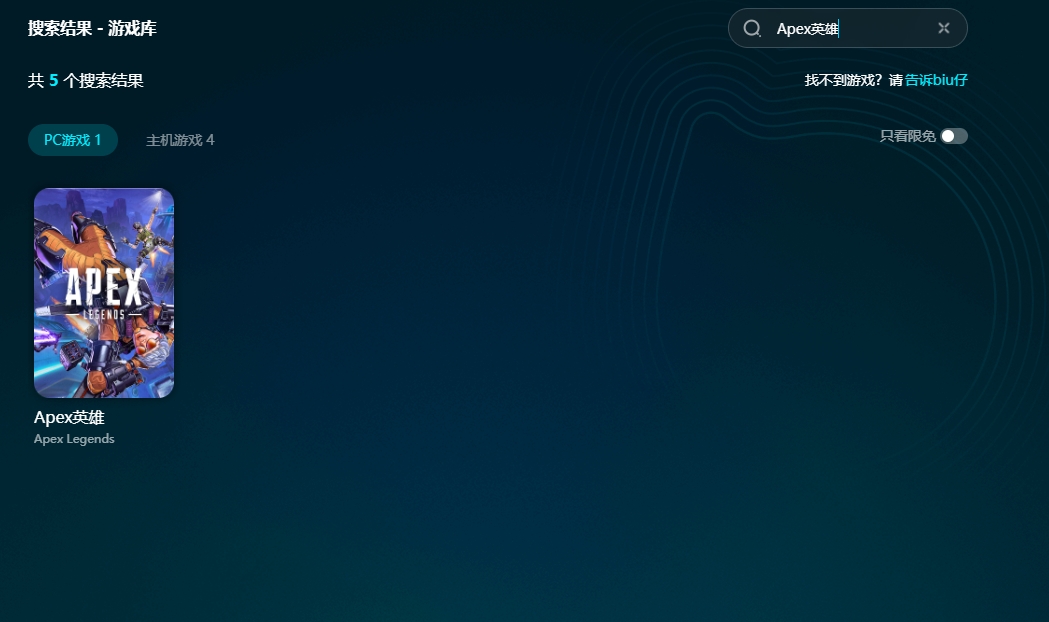Click the magnifier search icon
Image resolution: width=1049 pixels, height=622 pixels.
pyautogui.click(x=752, y=28)
